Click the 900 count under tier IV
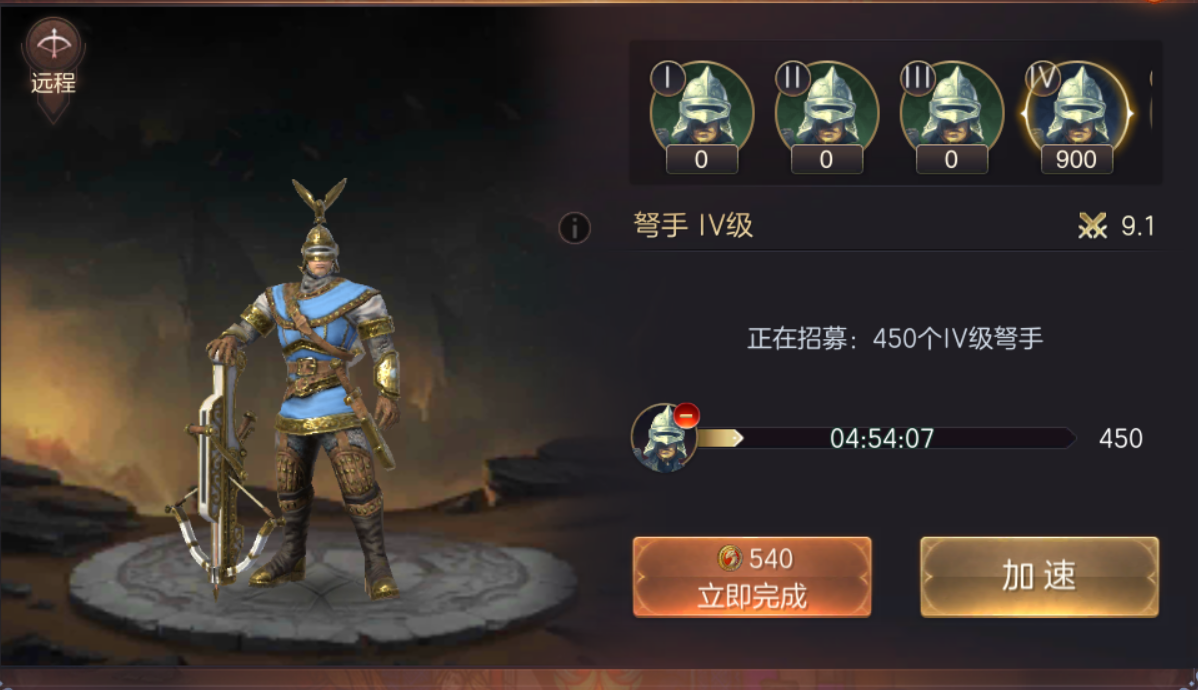The image size is (1198, 690). coord(1076,160)
